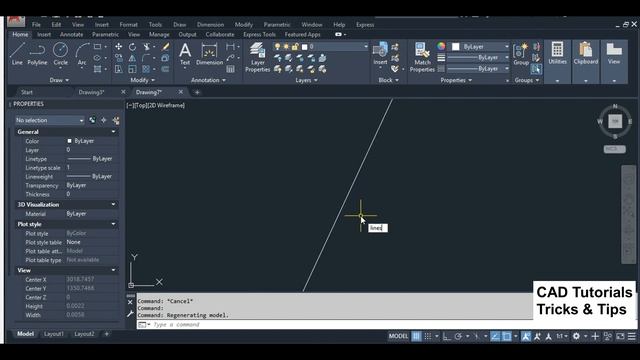This screenshot has width=640, height=360.
Task: Open the Dimension menu
Action: tap(210, 24)
